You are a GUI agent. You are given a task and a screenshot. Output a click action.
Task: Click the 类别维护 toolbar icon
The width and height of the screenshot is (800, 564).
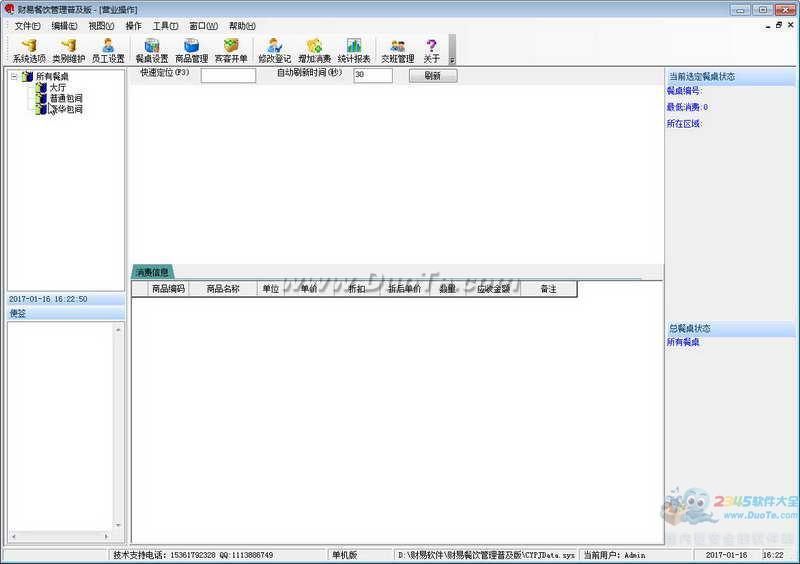pos(69,50)
